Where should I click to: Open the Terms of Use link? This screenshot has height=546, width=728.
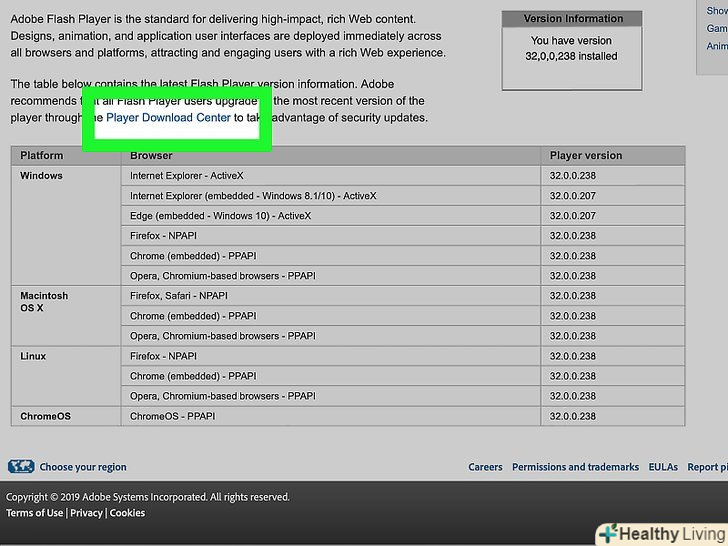point(34,513)
